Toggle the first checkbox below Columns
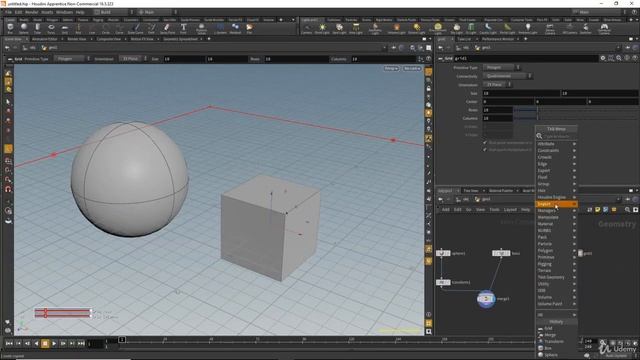 (485, 143)
